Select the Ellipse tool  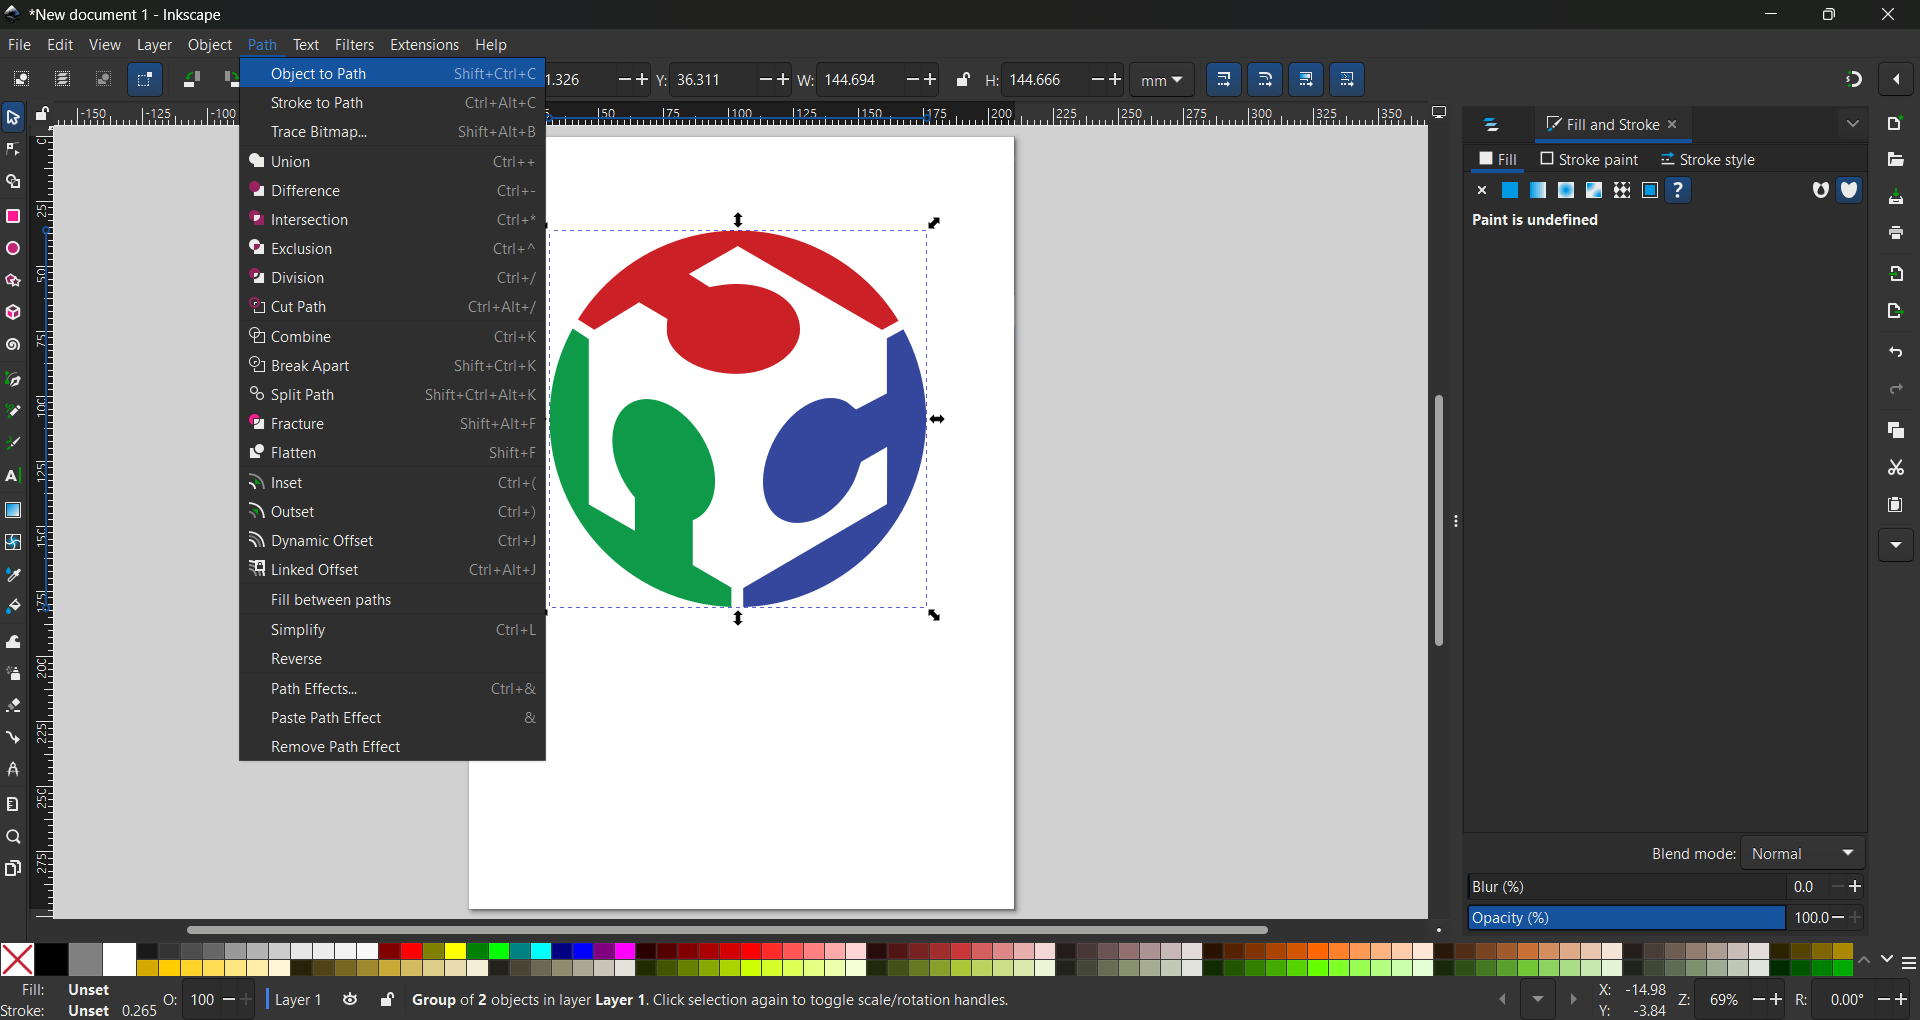click(13, 248)
